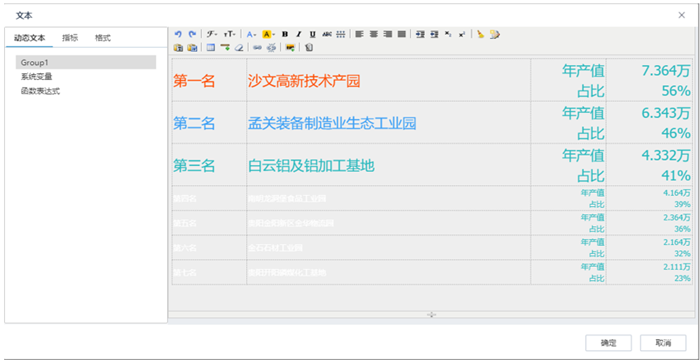The image size is (700, 360).
Task: Select 系统变量 in the list
Action: coord(36,76)
